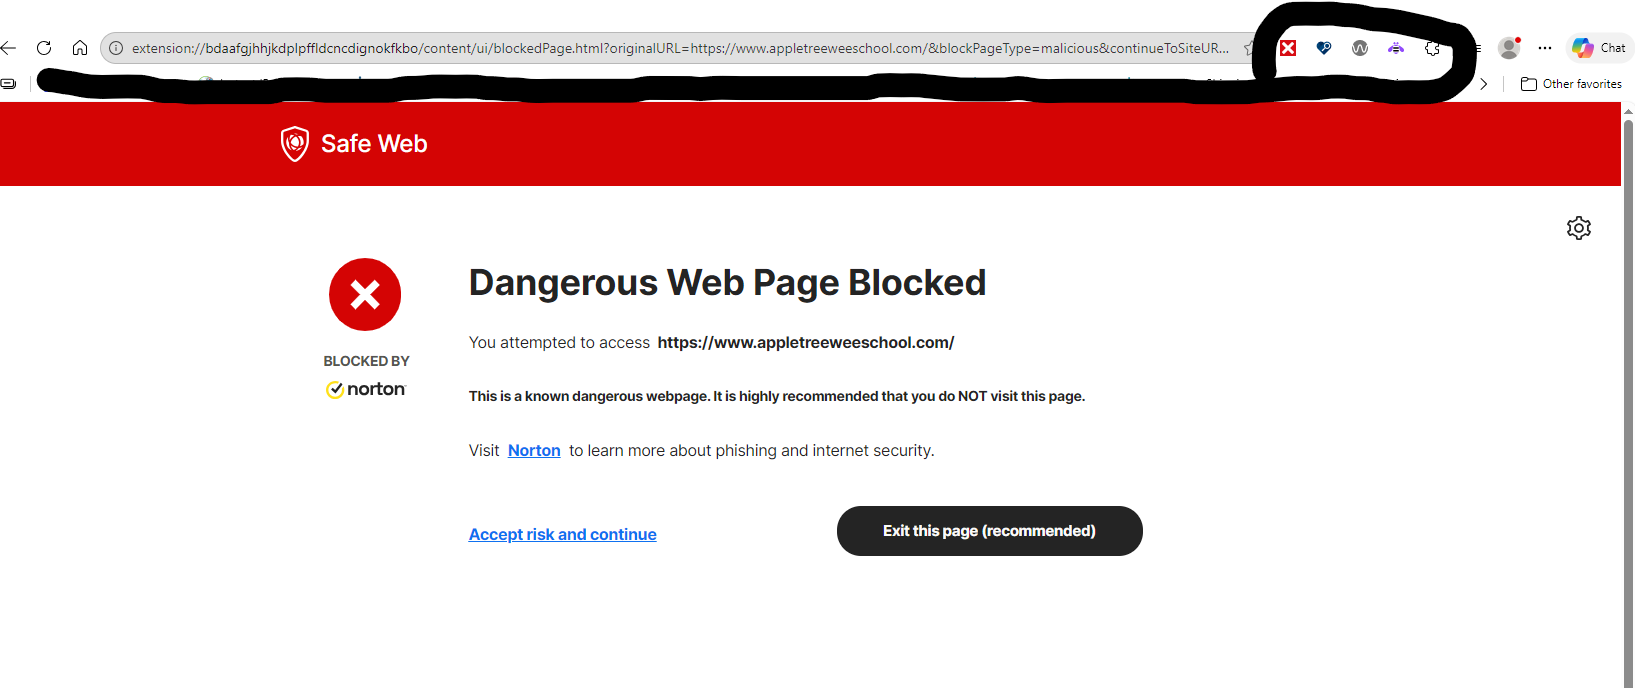The image size is (1635, 688).
Task: Expand the favorites bar overflow chevron
Action: (x=1484, y=84)
